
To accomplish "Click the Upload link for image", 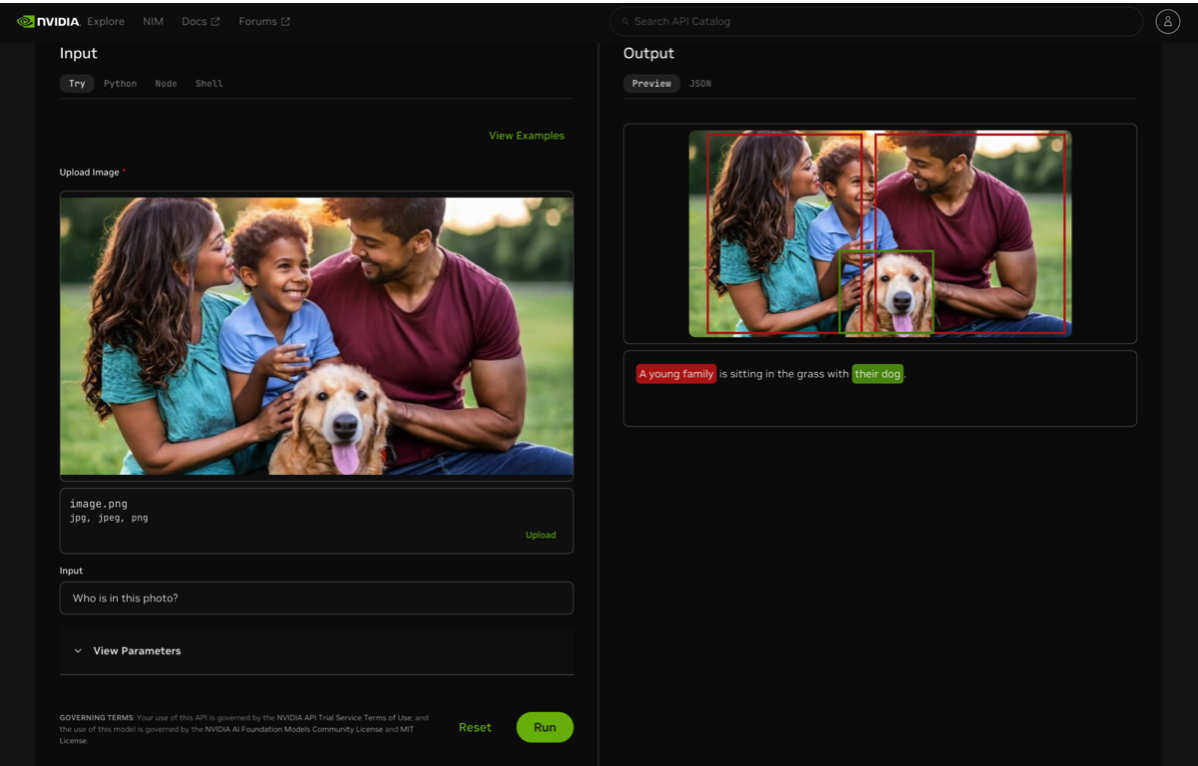I will (540, 535).
